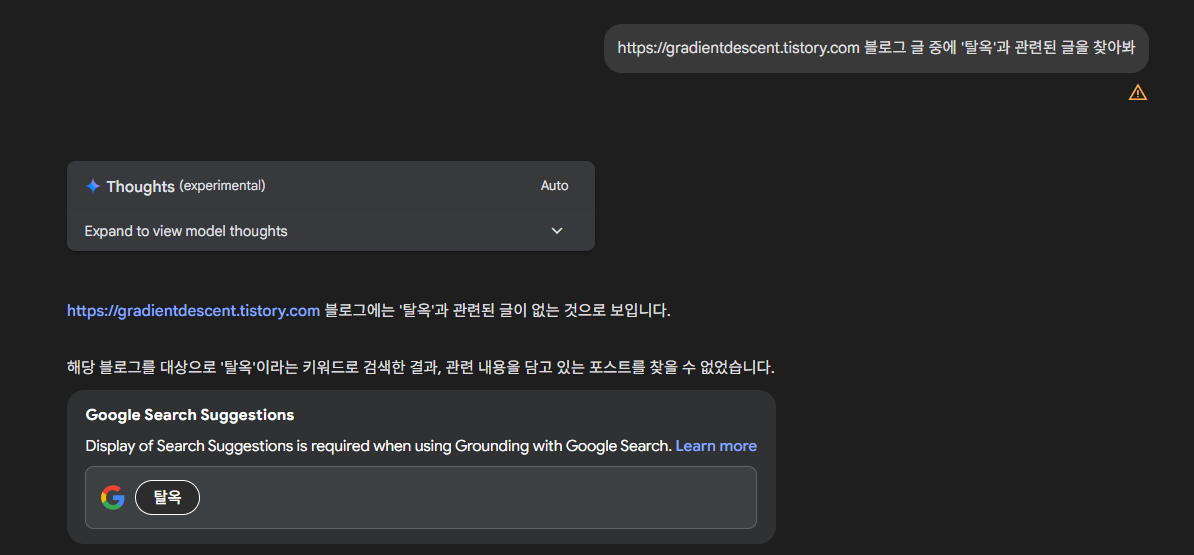Click the Google logo in search suggestions
Screen dimensions: 1194x555
click(113, 497)
